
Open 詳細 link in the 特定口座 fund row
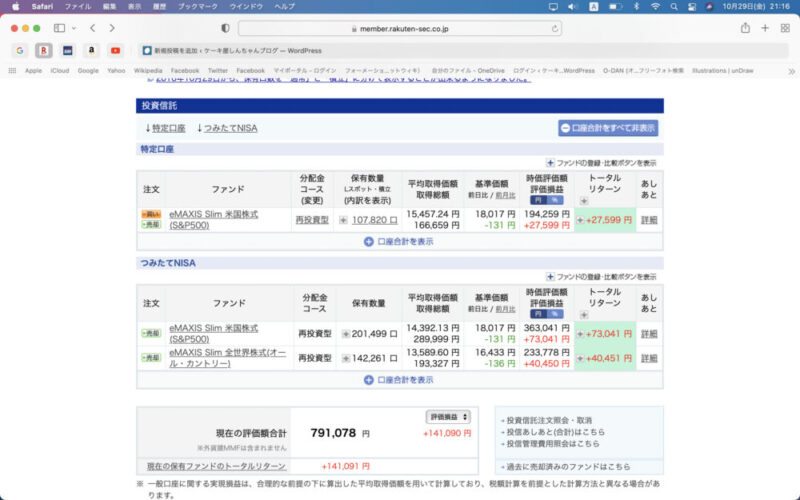tap(649, 220)
